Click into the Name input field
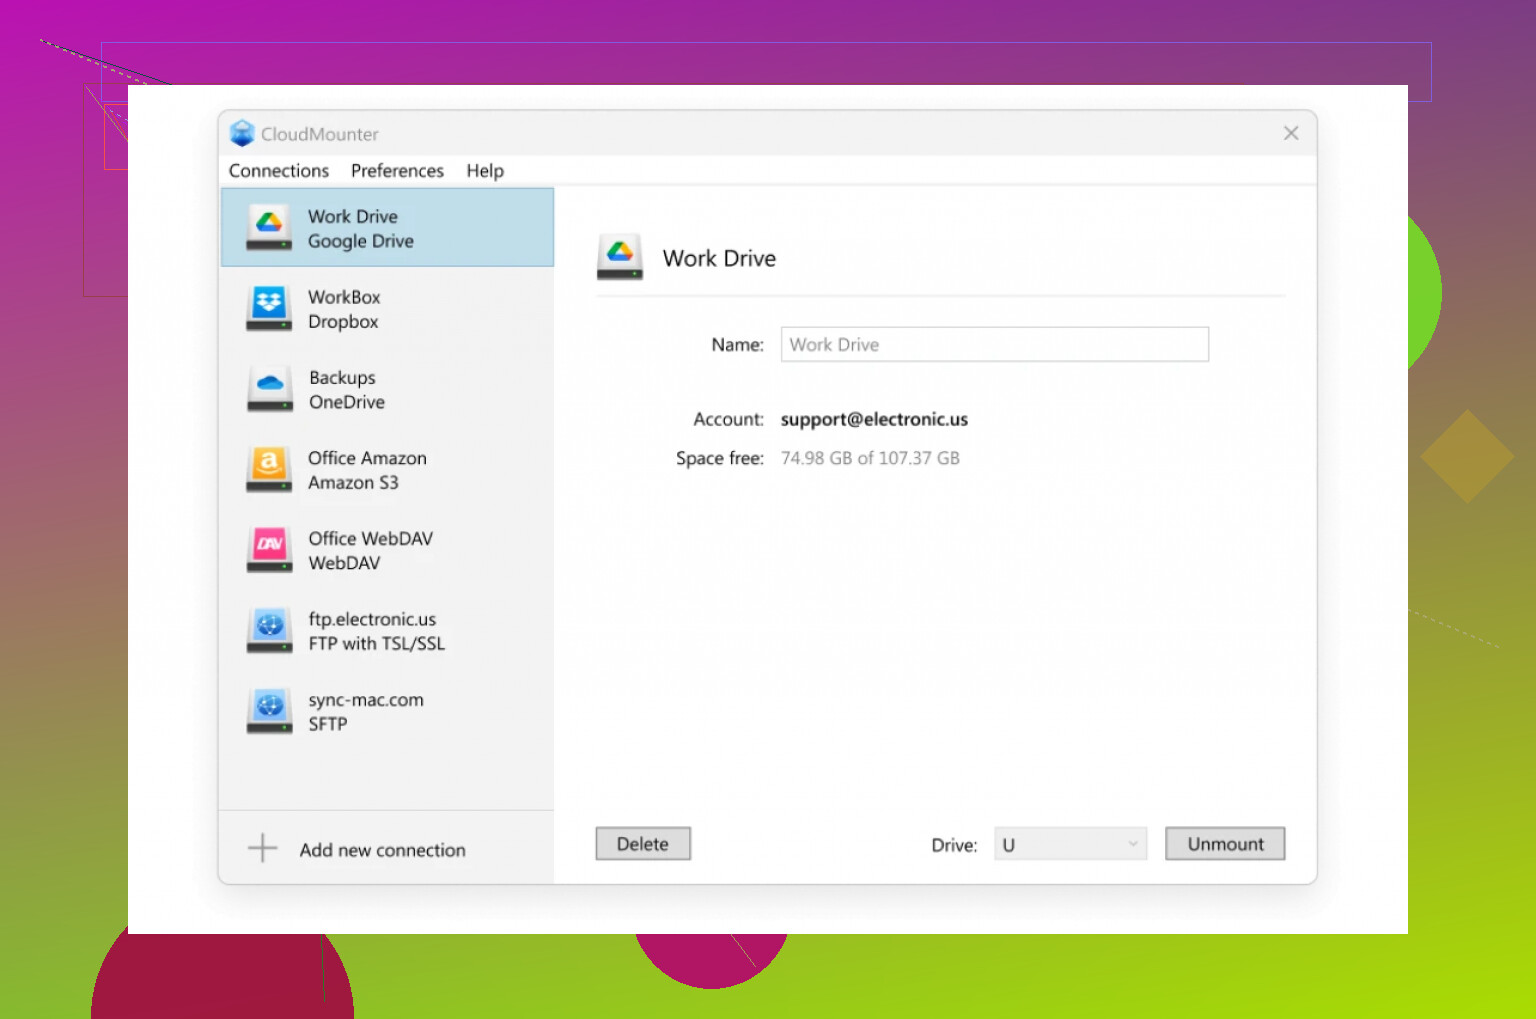Screen dimensions: 1536x1019 (x=994, y=344)
